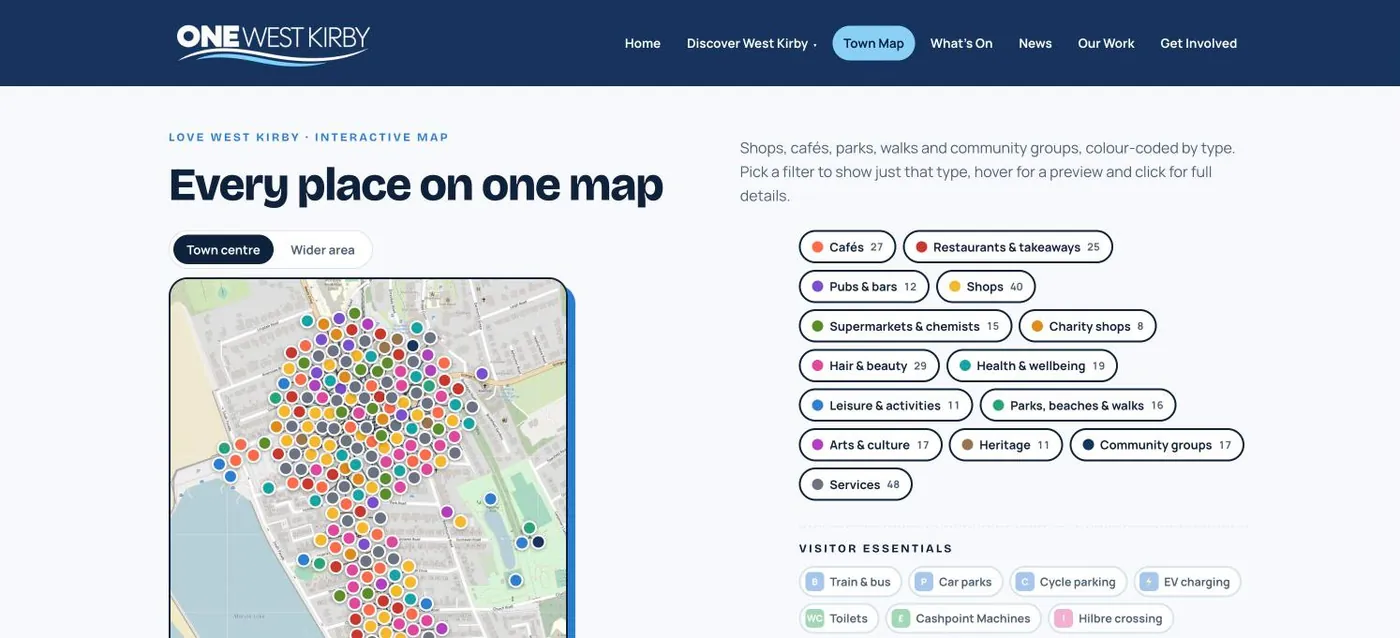This screenshot has width=1400, height=638.
Task: Open the Home page
Action: 642,43
